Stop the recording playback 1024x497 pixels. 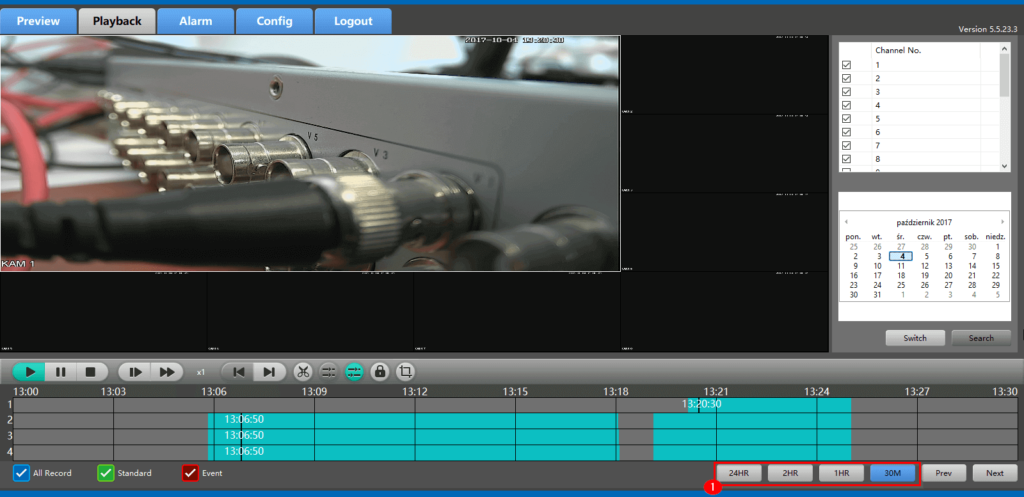(x=89, y=371)
